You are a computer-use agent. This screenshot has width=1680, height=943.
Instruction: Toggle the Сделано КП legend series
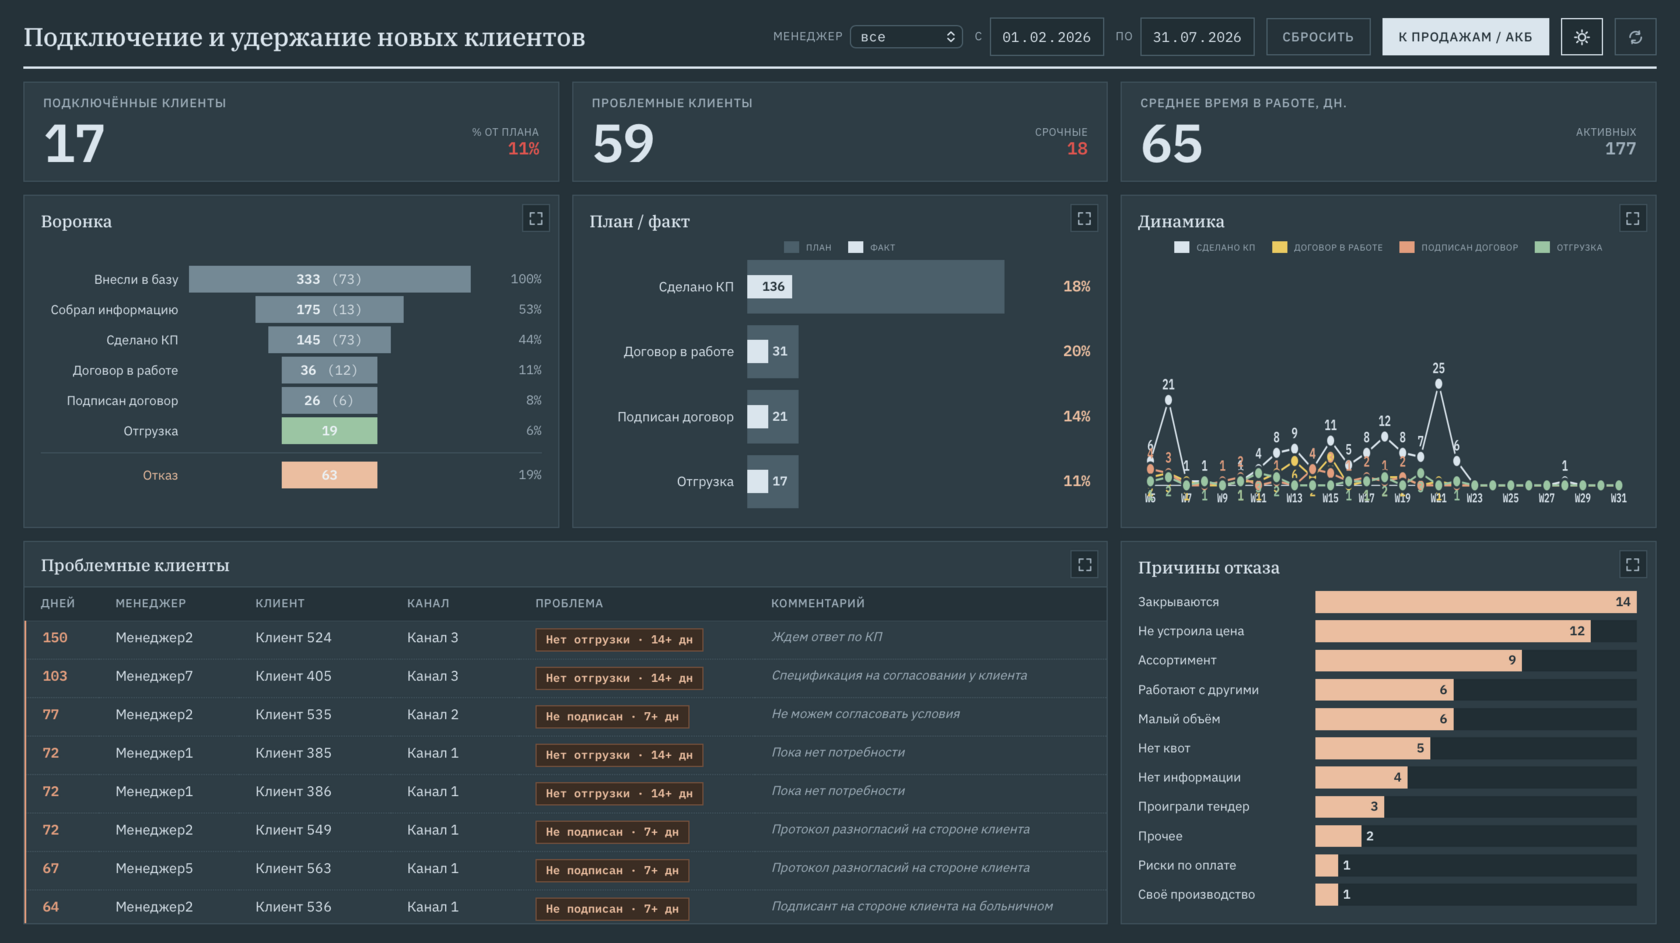tap(1214, 247)
